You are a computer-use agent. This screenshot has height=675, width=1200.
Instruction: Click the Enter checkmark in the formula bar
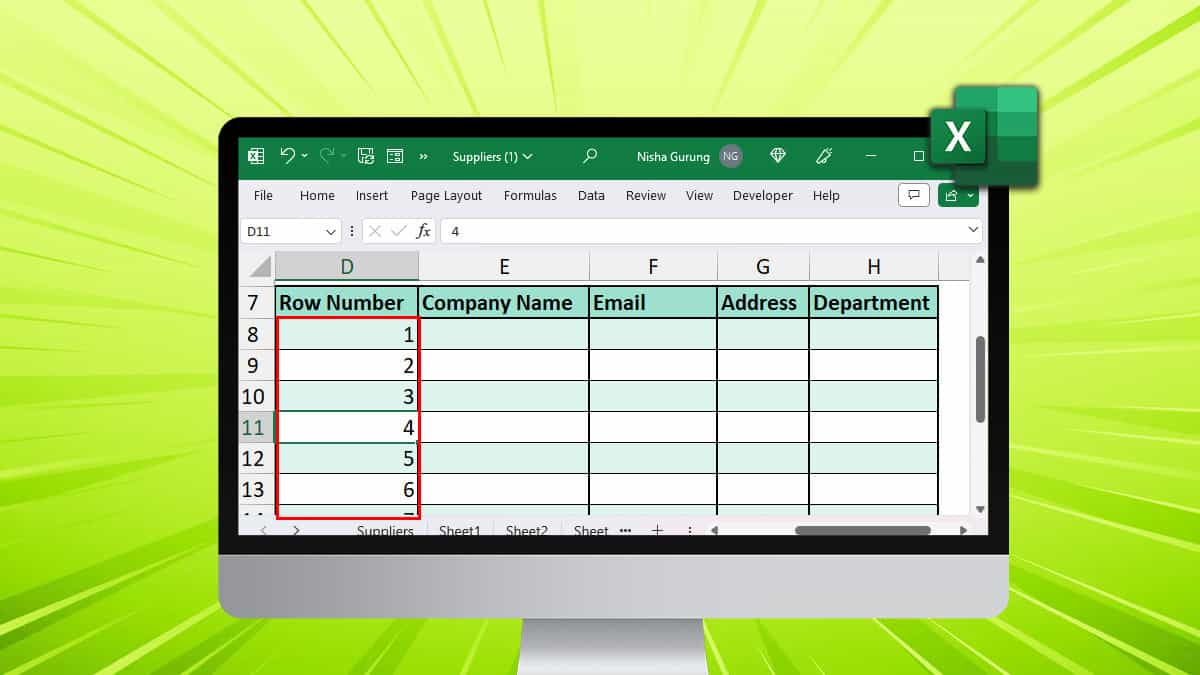(399, 230)
